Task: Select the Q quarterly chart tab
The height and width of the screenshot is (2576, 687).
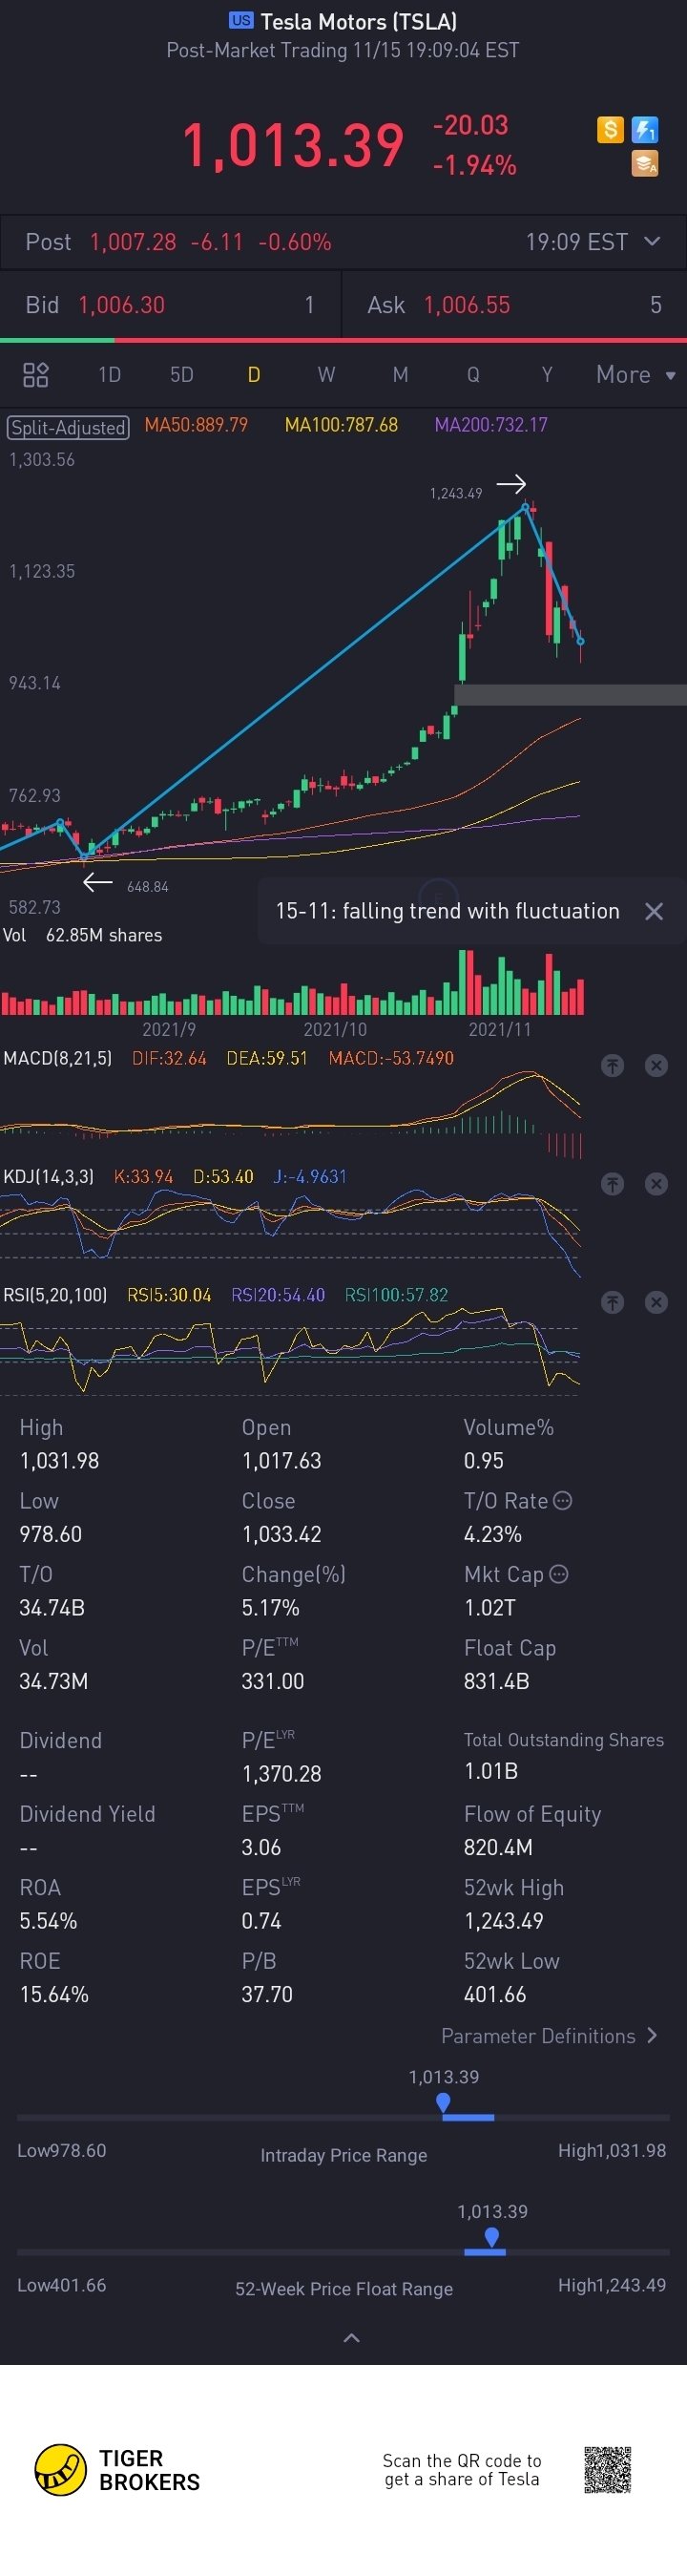Action: (473, 375)
